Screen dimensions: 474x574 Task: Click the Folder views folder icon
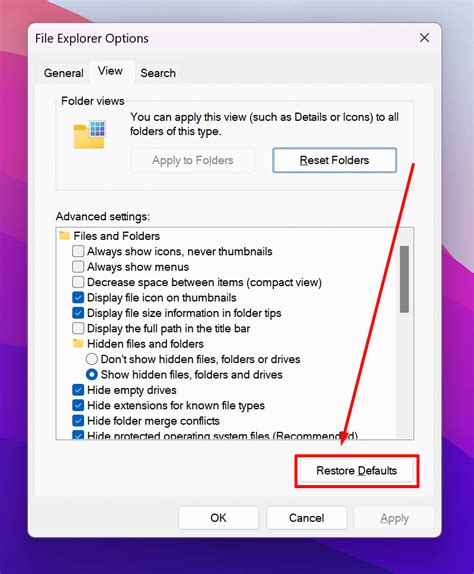pos(90,134)
